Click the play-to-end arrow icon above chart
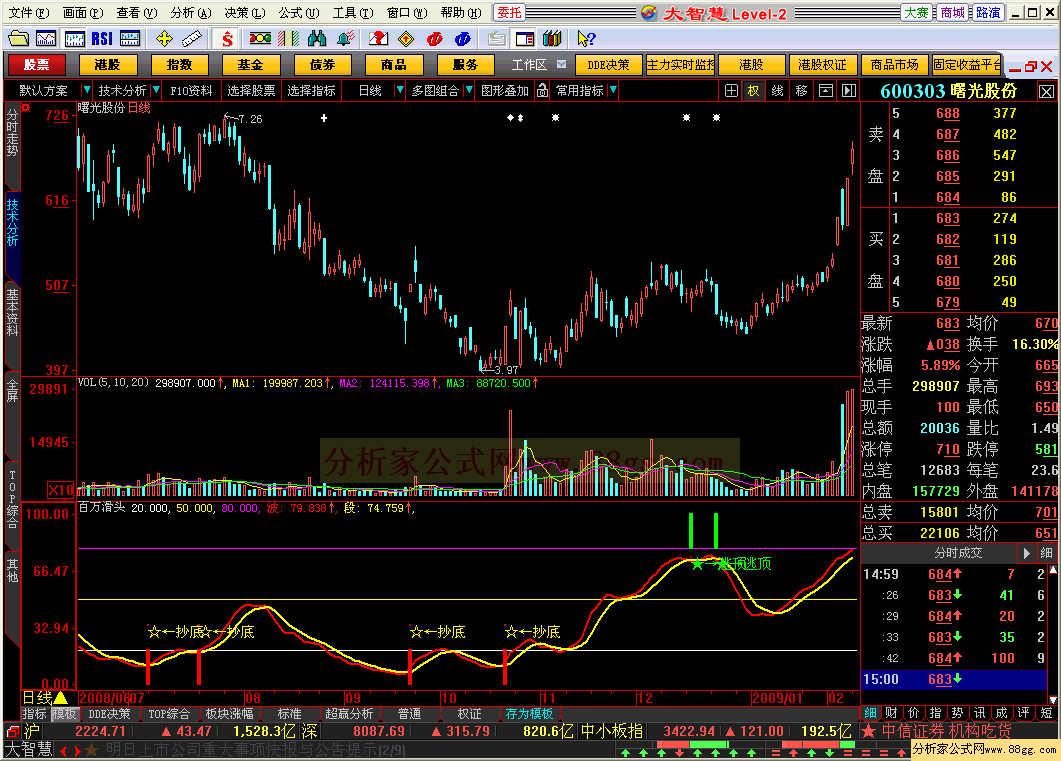The width and height of the screenshot is (1061, 761). tap(849, 91)
